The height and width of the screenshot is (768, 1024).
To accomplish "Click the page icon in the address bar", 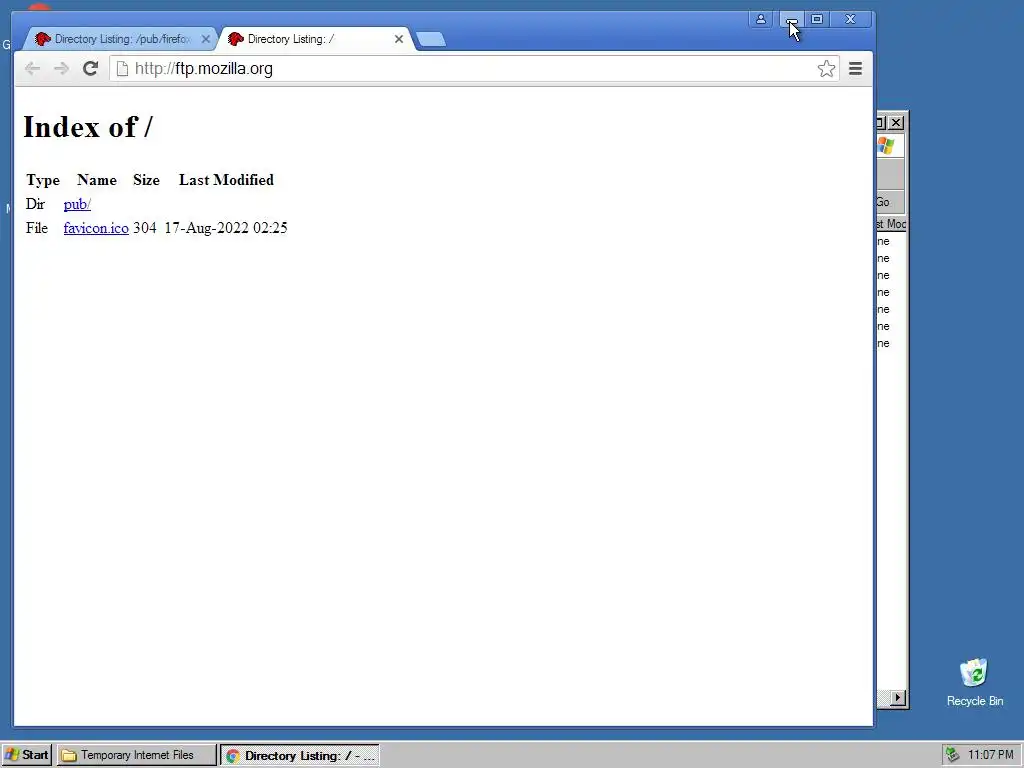I will (x=122, y=69).
